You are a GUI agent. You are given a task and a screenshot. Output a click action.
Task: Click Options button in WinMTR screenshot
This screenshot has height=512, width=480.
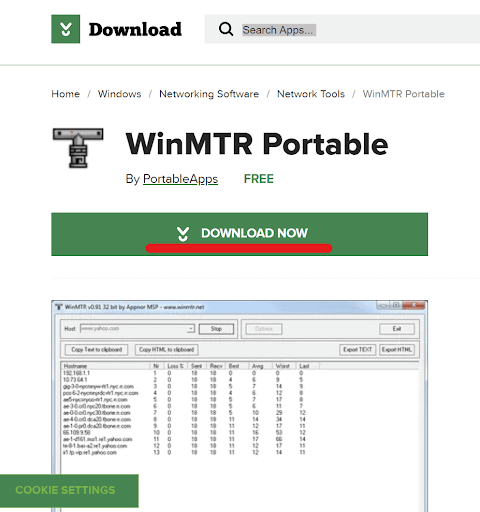(x=264, y=329)
